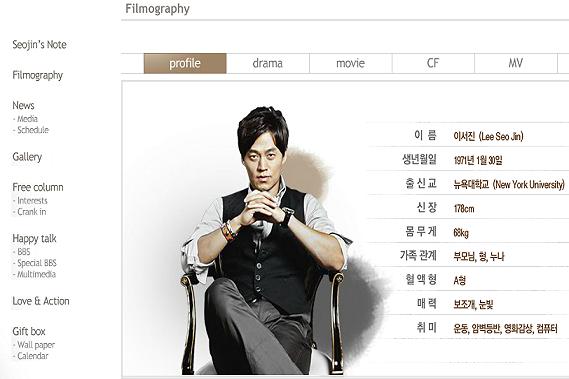Open Crank in link
569x379 pixels.
[29, 212]
